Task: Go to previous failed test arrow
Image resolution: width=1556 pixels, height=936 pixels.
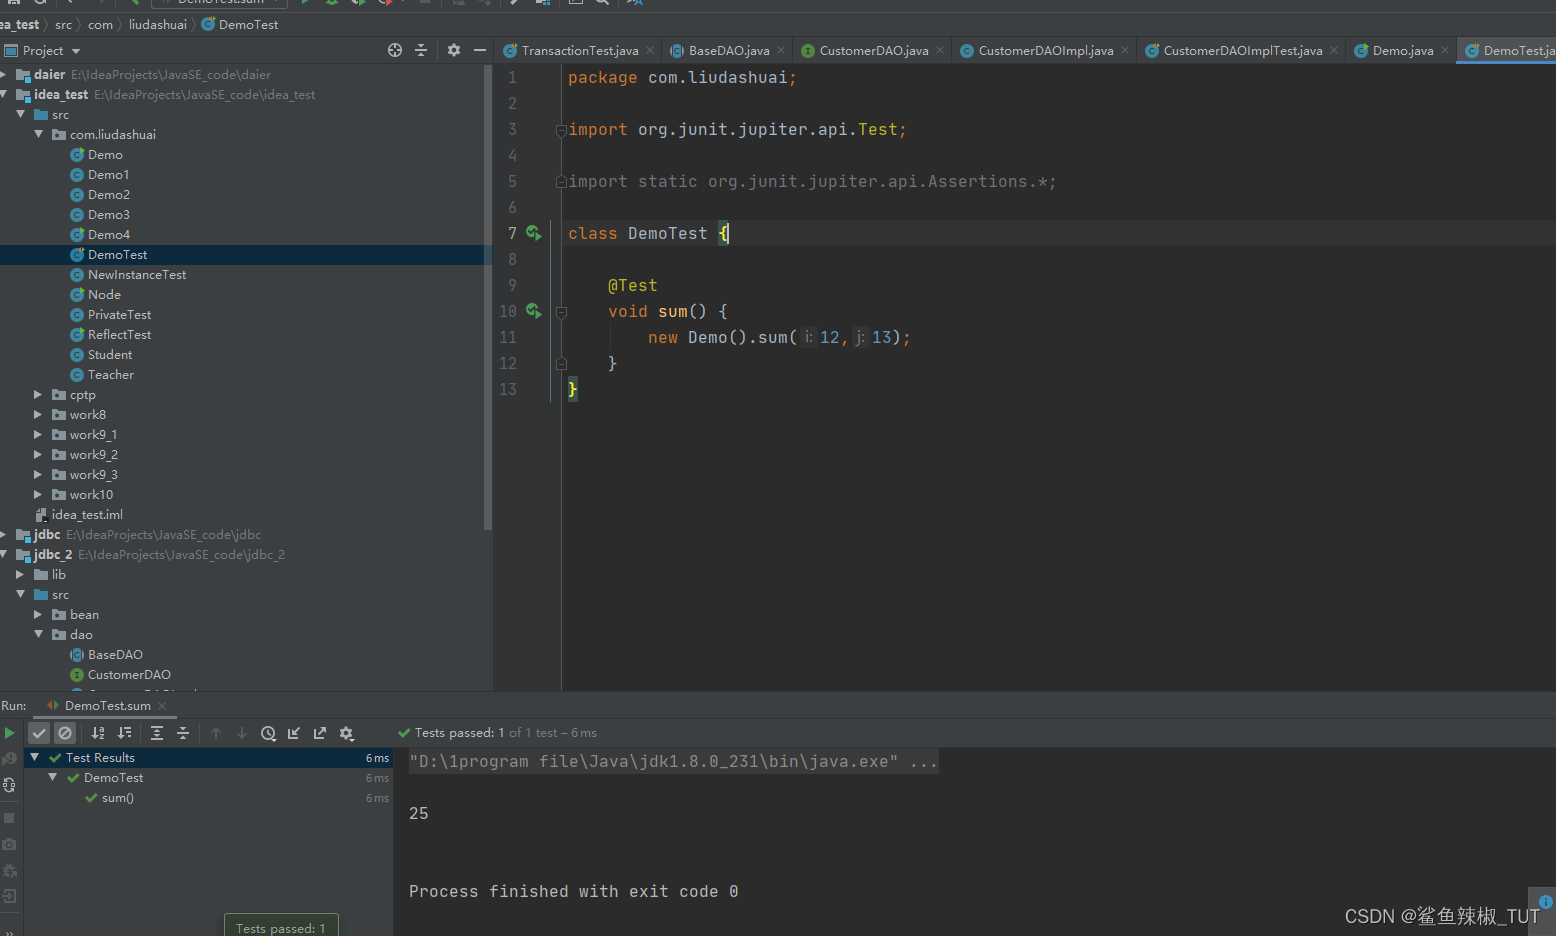Action: 216,733
